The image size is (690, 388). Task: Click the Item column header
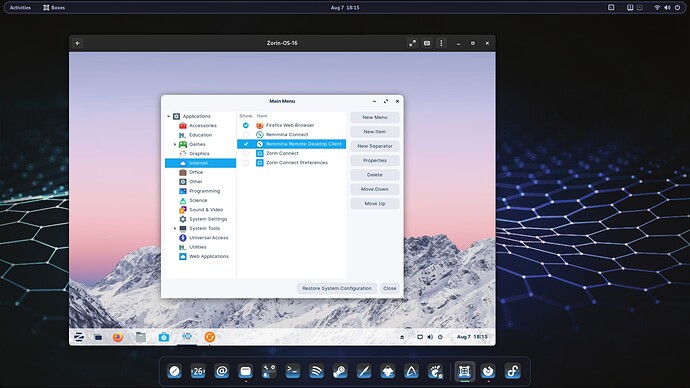(x=262, y=116)
